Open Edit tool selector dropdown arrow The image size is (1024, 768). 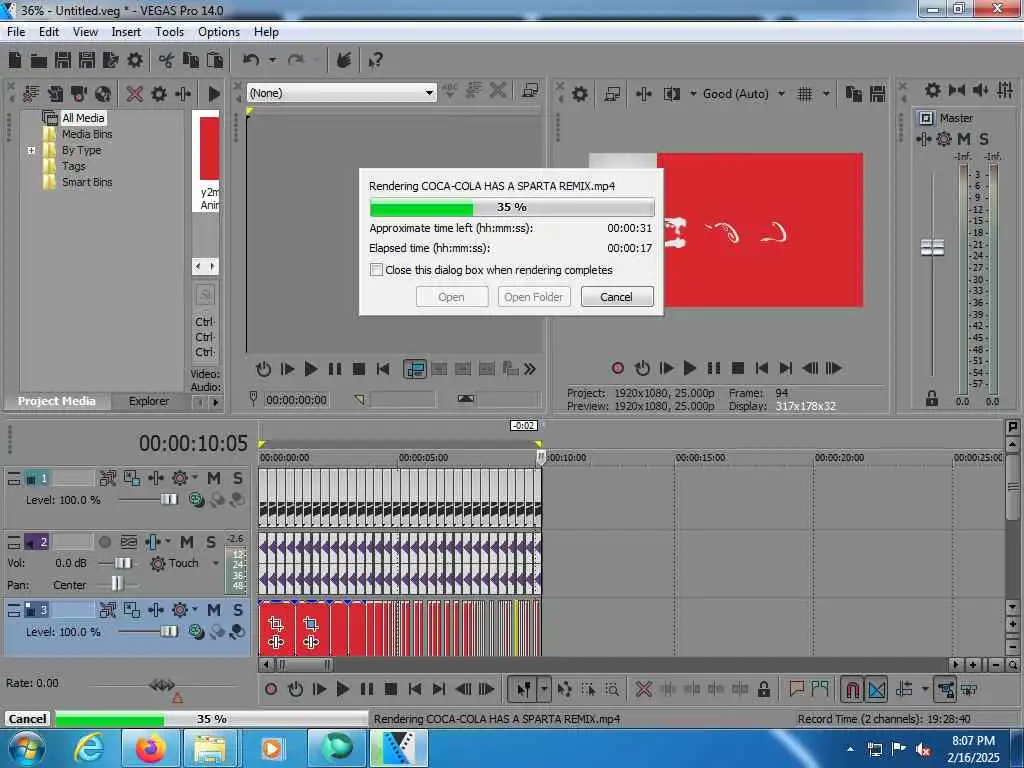544,689
